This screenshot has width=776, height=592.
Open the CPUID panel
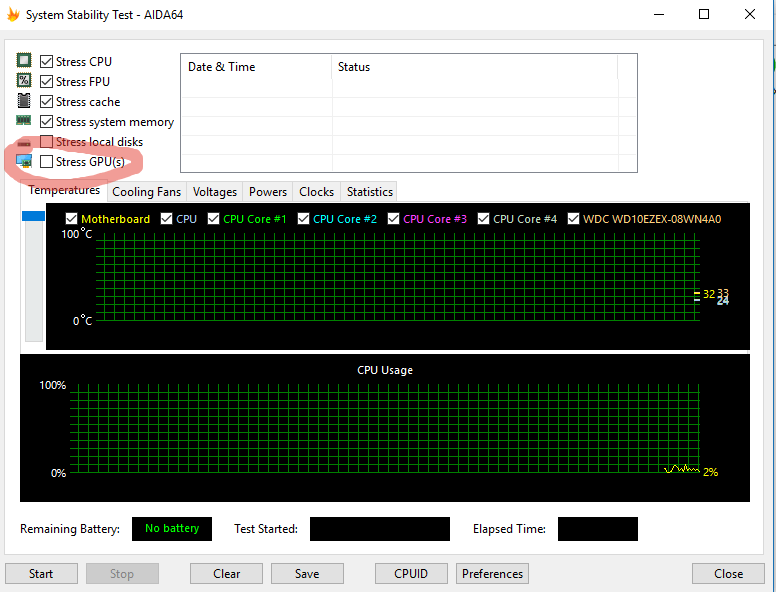coord(411,574)
